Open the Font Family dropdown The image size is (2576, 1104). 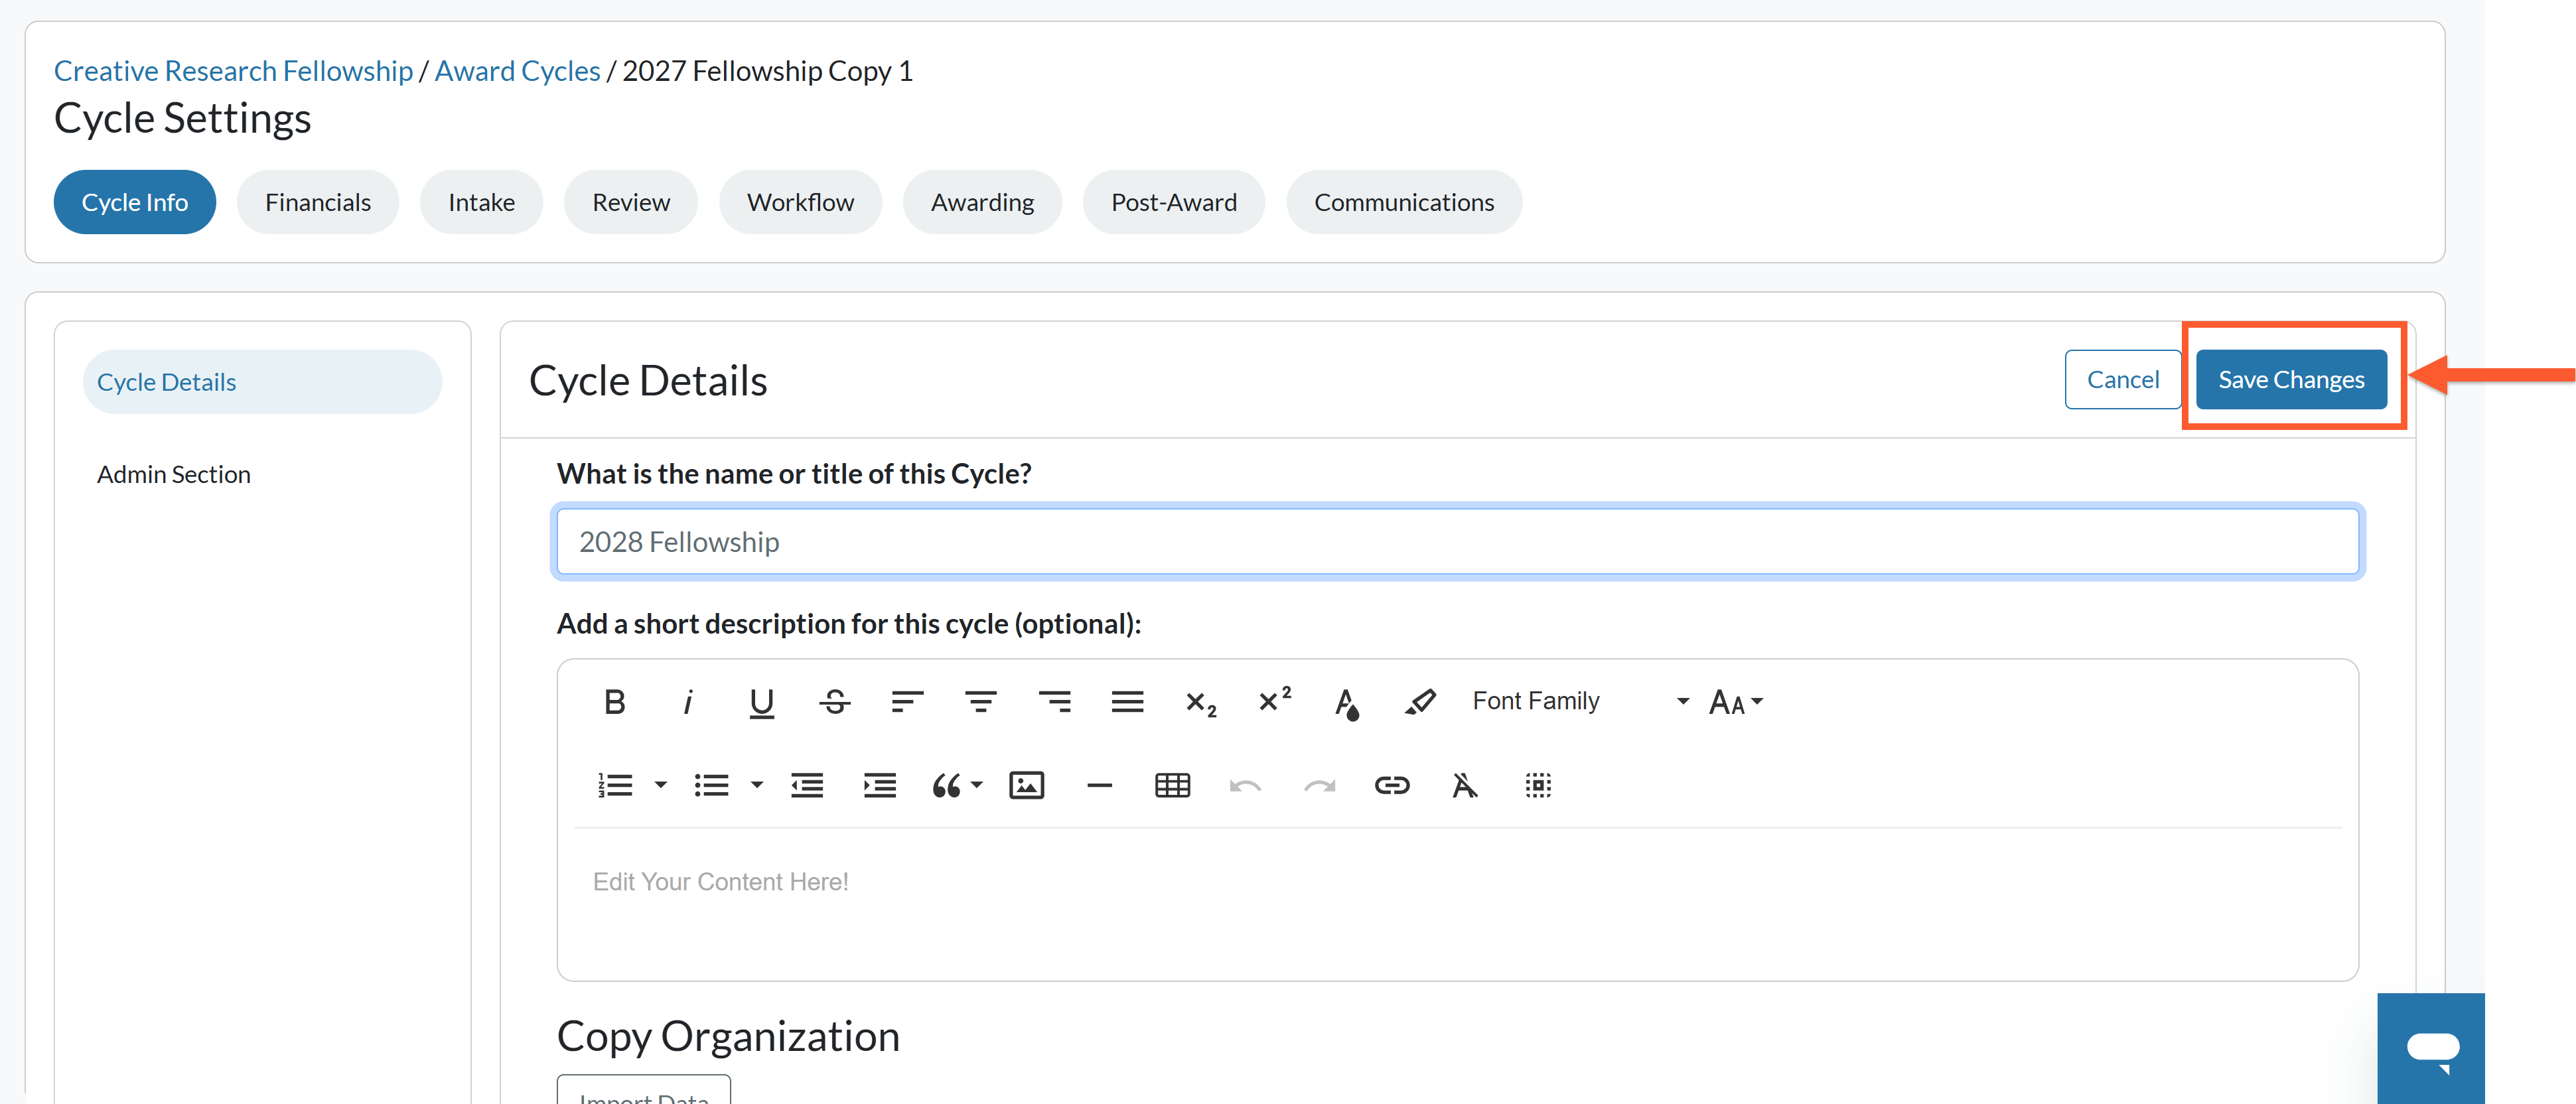1580,702
